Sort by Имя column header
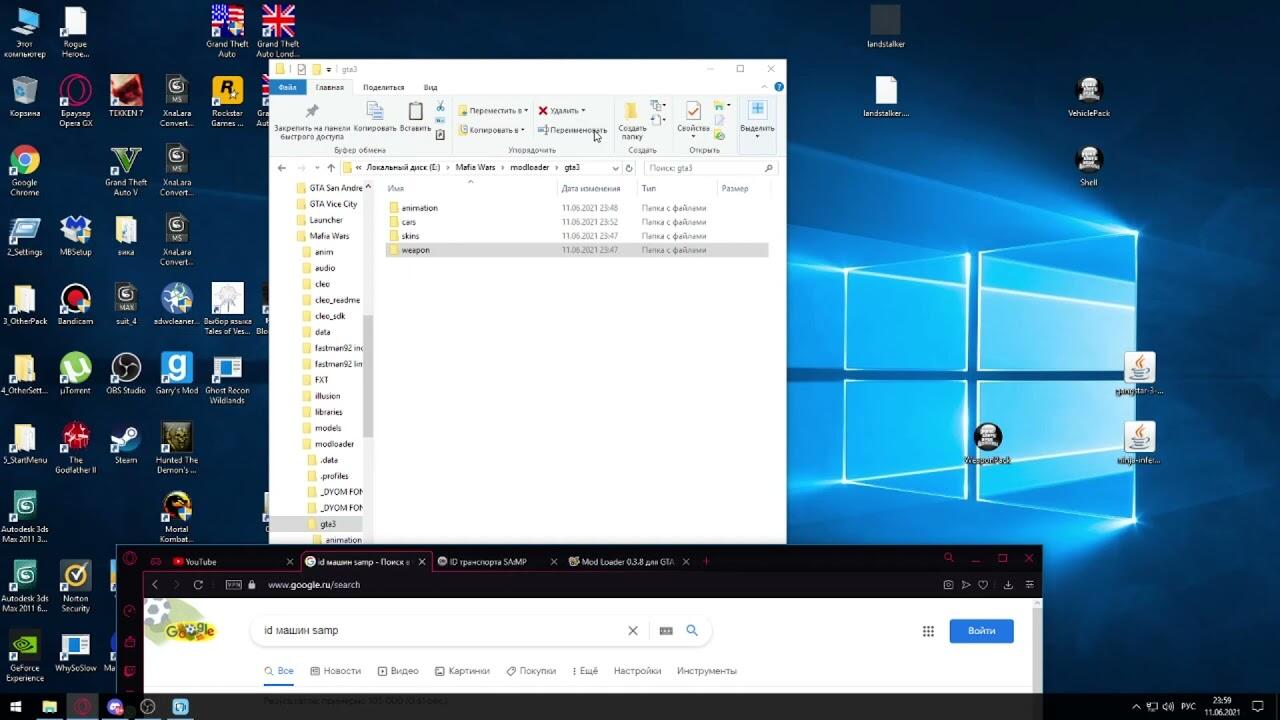Screen dimensions: 1280x720 (x=396, y=188)
